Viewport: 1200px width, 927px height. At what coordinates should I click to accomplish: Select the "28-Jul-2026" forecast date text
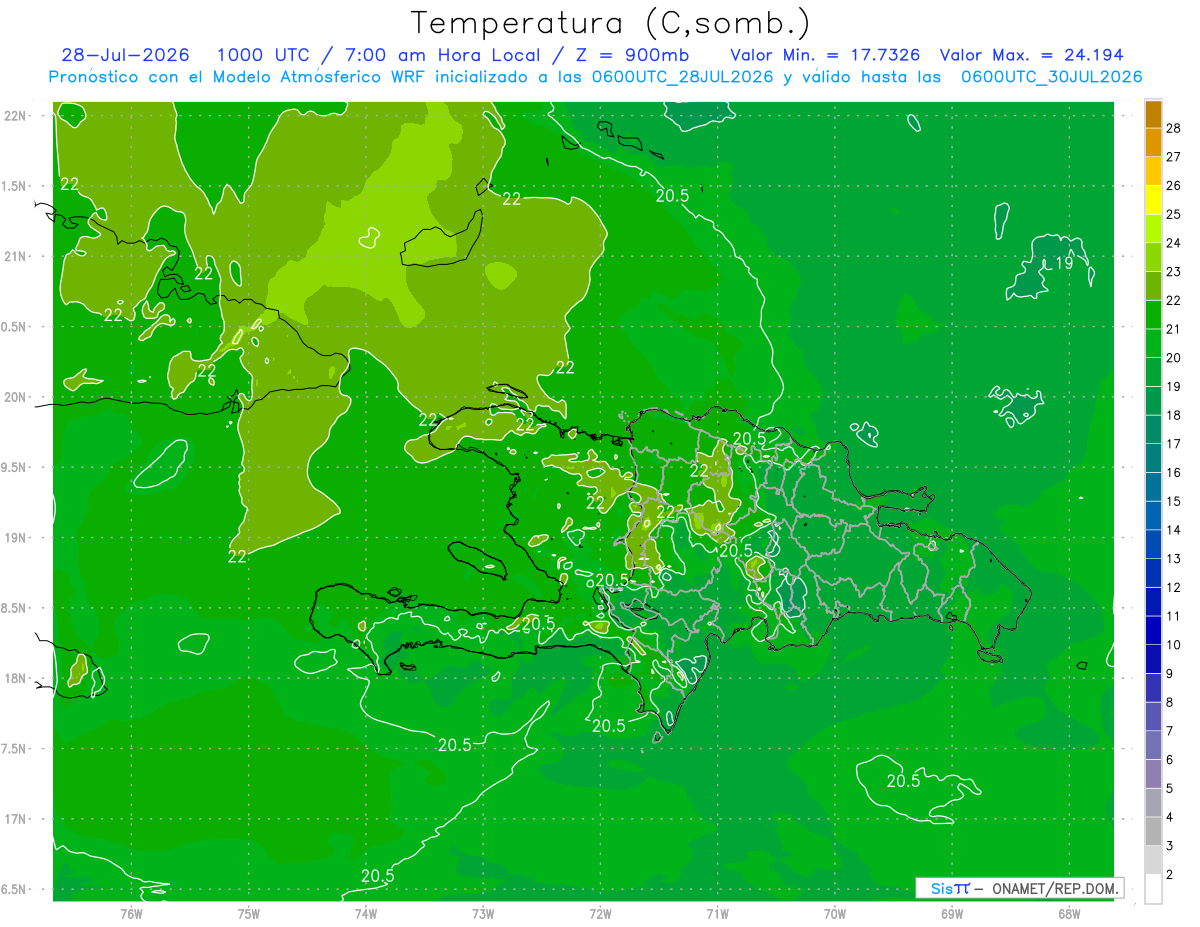coord(125,55)
